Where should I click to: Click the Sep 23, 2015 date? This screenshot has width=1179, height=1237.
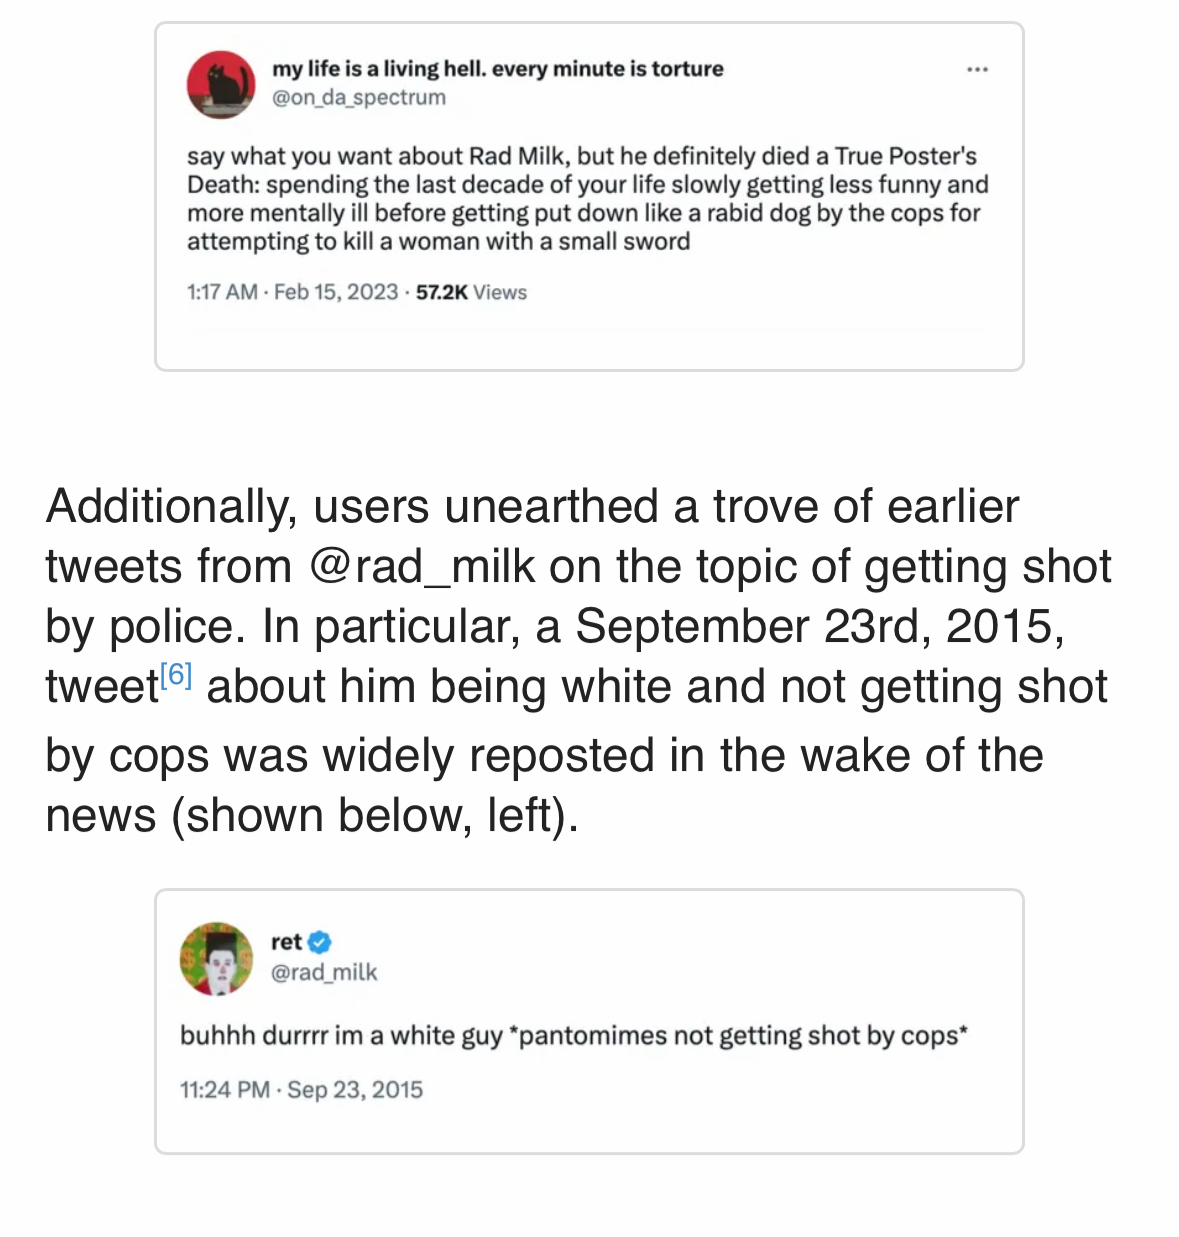(x=355, y=1090)
